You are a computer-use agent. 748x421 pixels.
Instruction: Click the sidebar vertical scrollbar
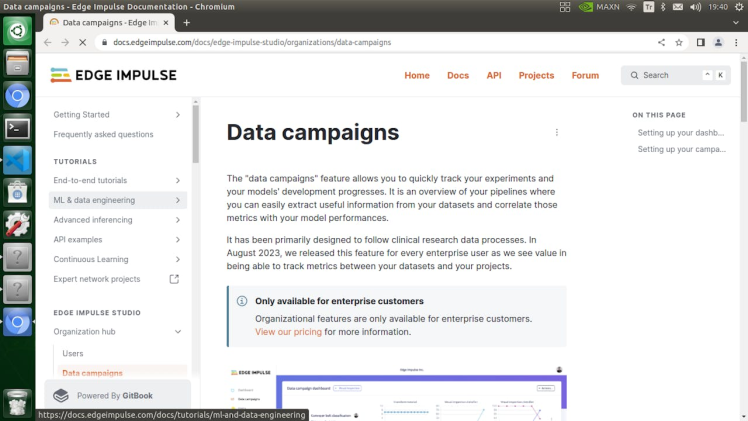pos(195,140)
